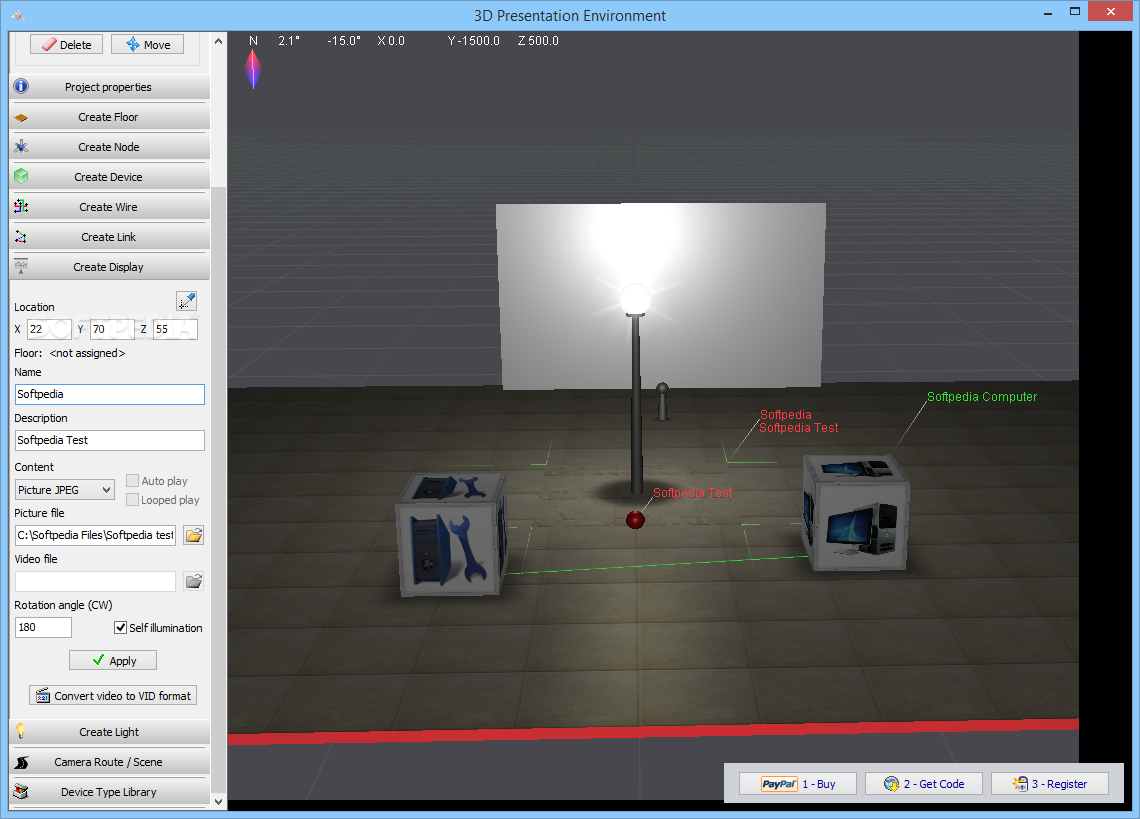Click the Name field containing Softpedia
Image resolution: width=1140 pixels, height=819 pixels.
(110, 394)
